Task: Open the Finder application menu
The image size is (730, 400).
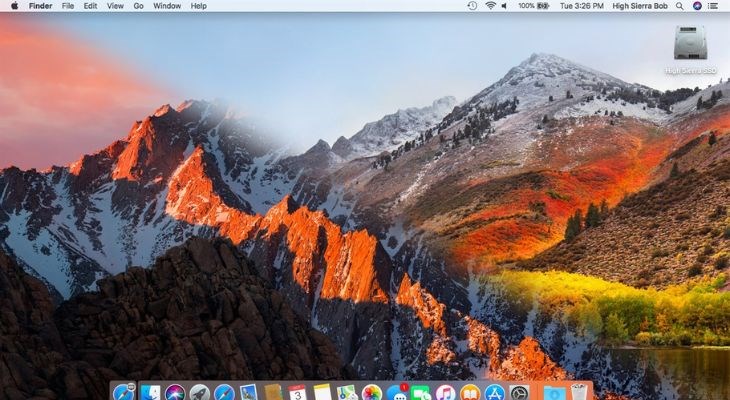Action: (x=40, y=6)
